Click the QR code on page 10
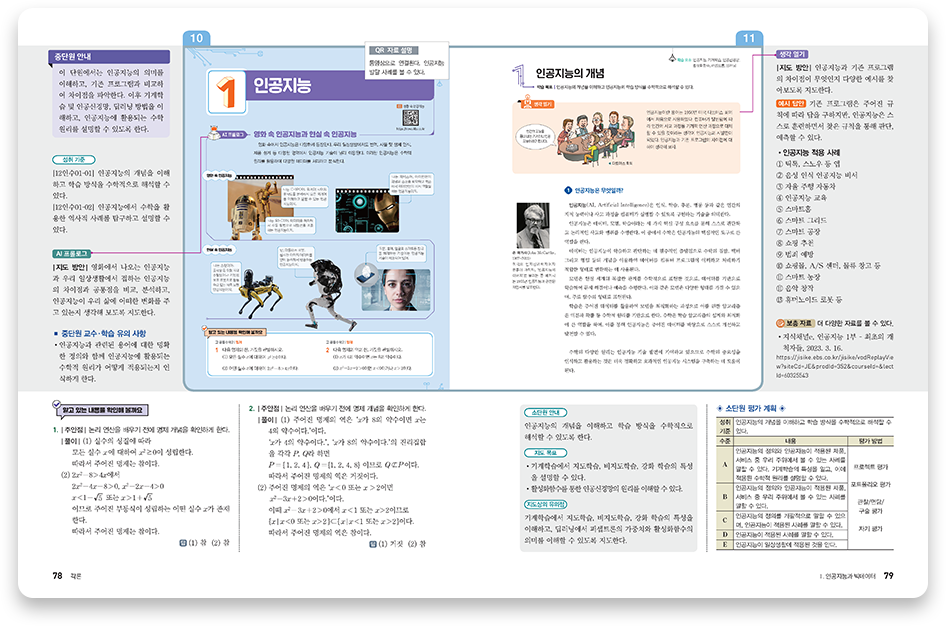This screenshot has height=626, width=946. (411, 118)
